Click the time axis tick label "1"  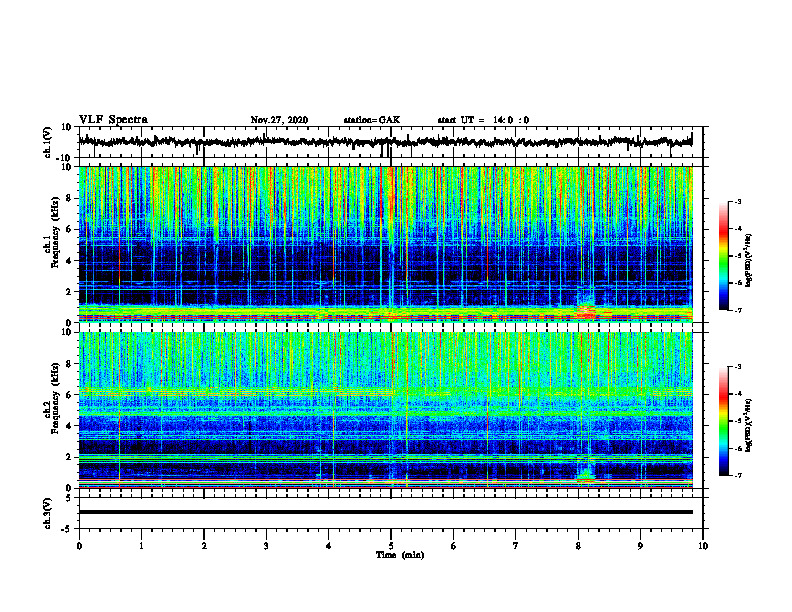pos(141,546)
